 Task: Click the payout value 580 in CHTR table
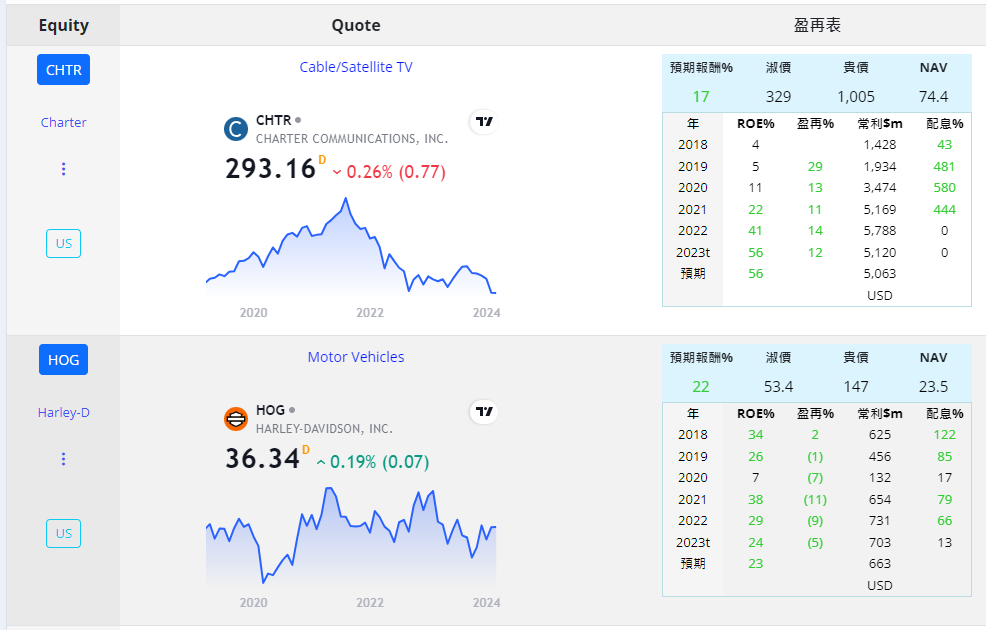[x=944, y=187]
